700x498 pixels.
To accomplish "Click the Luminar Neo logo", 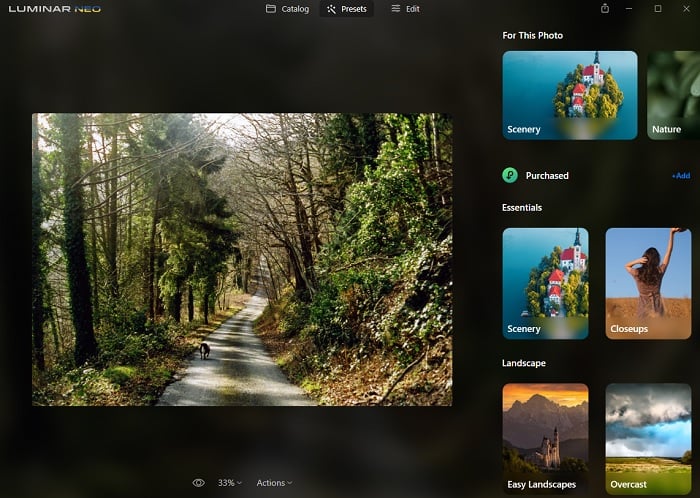I will click(54, 9).
